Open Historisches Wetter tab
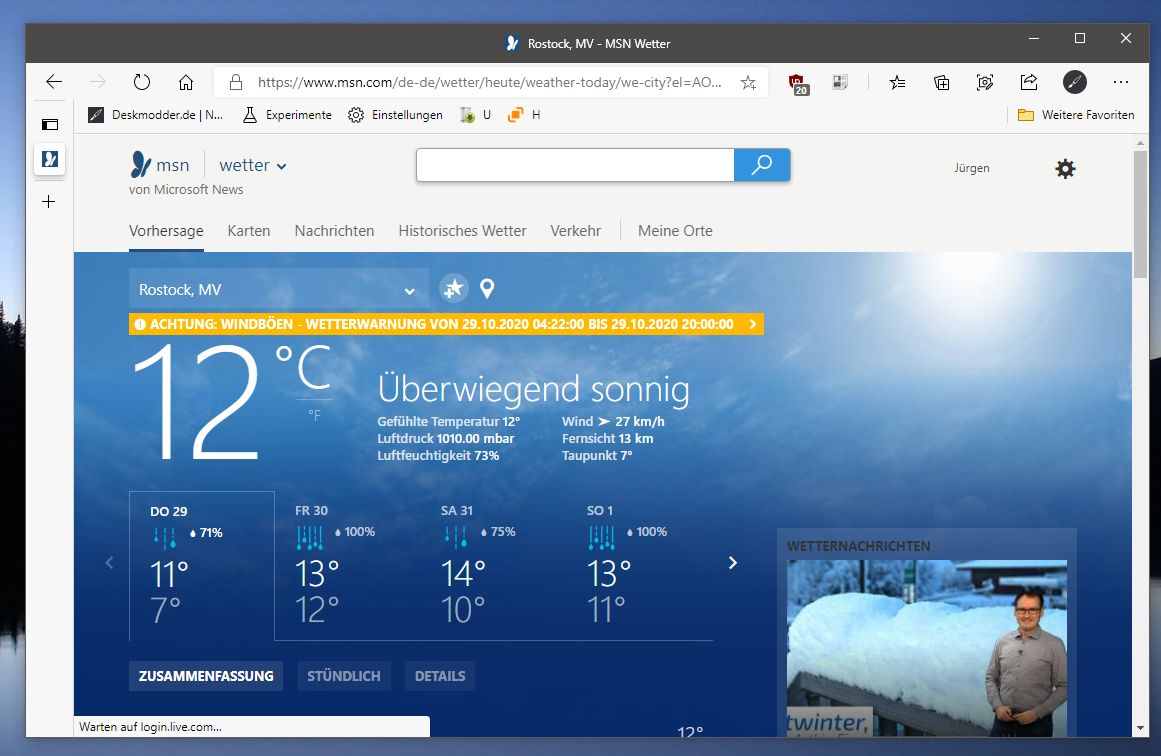1161x756 pixels. click(x=462, y=231)
